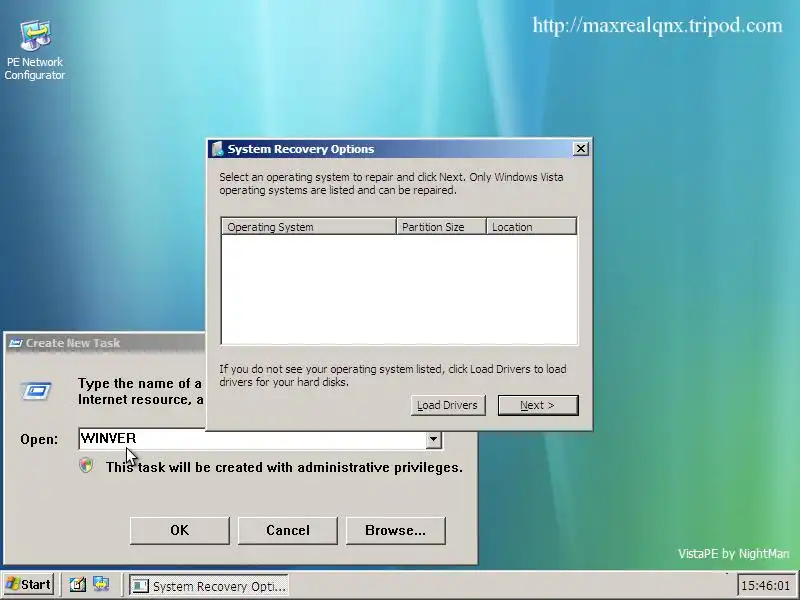Click the Create New Task title bar
The width and height of the screenshot is (800, 600).
click(x=106, y=343)
